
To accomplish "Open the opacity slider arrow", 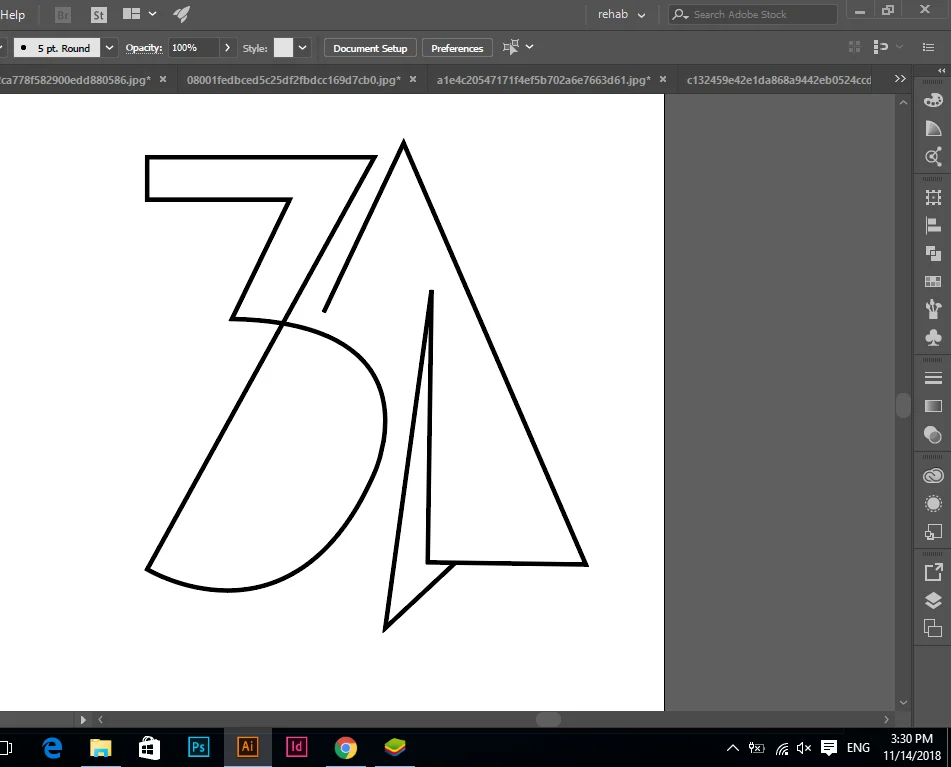I will 227,47.
